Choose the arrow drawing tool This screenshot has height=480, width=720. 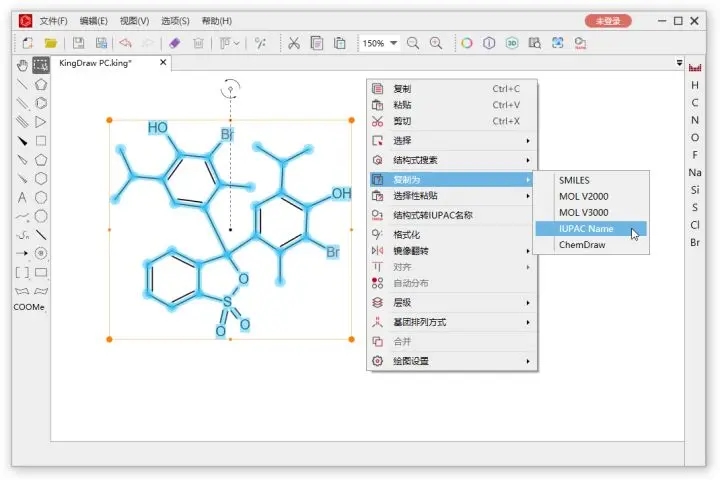22,253
